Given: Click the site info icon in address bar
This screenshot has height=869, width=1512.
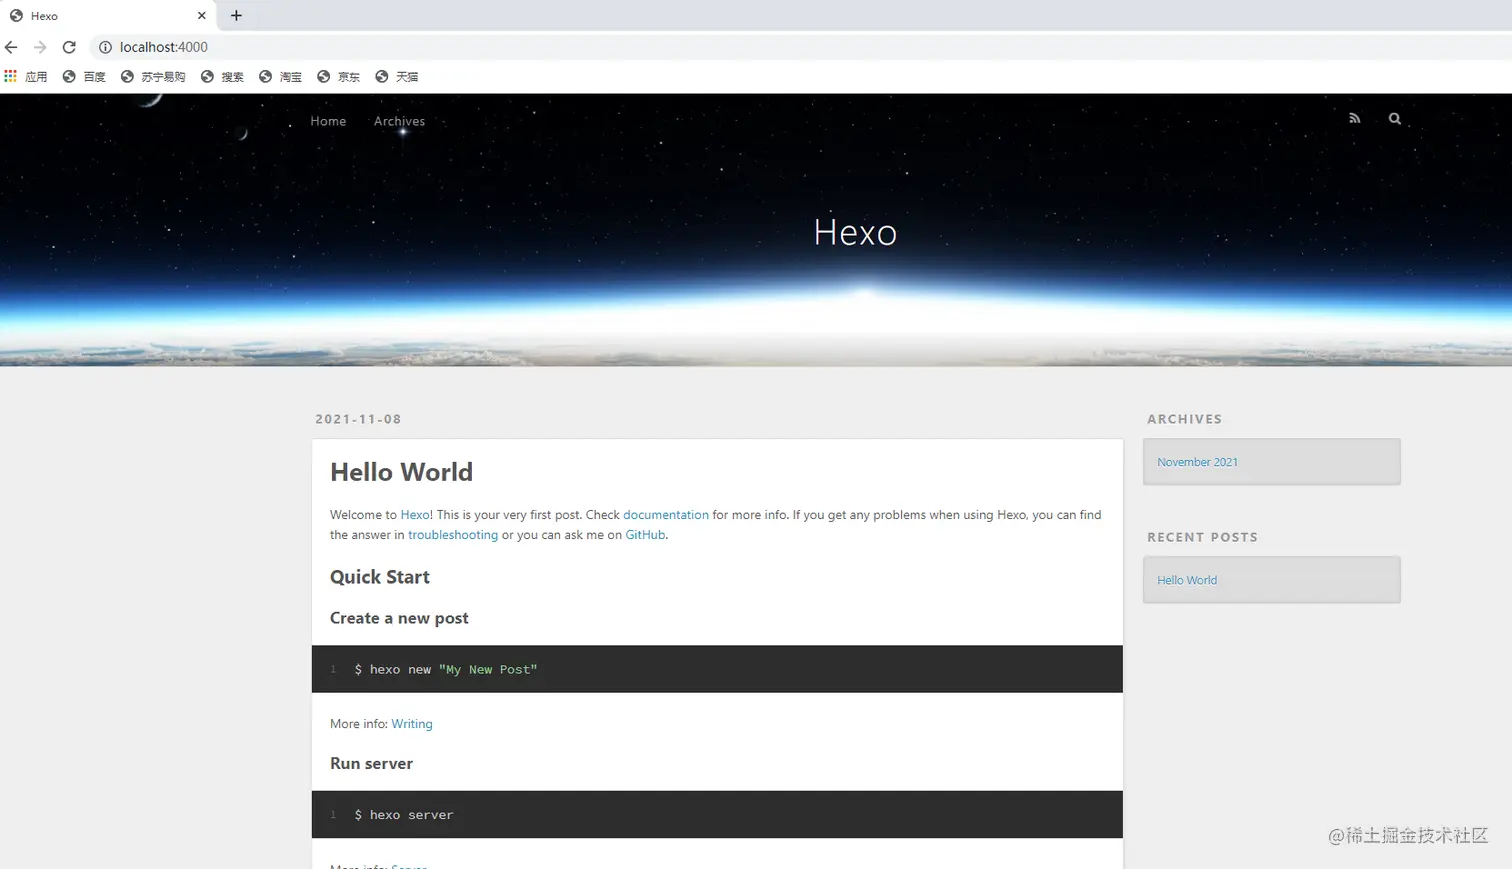Looking at the screenshot, I should [x=105, y=47].
